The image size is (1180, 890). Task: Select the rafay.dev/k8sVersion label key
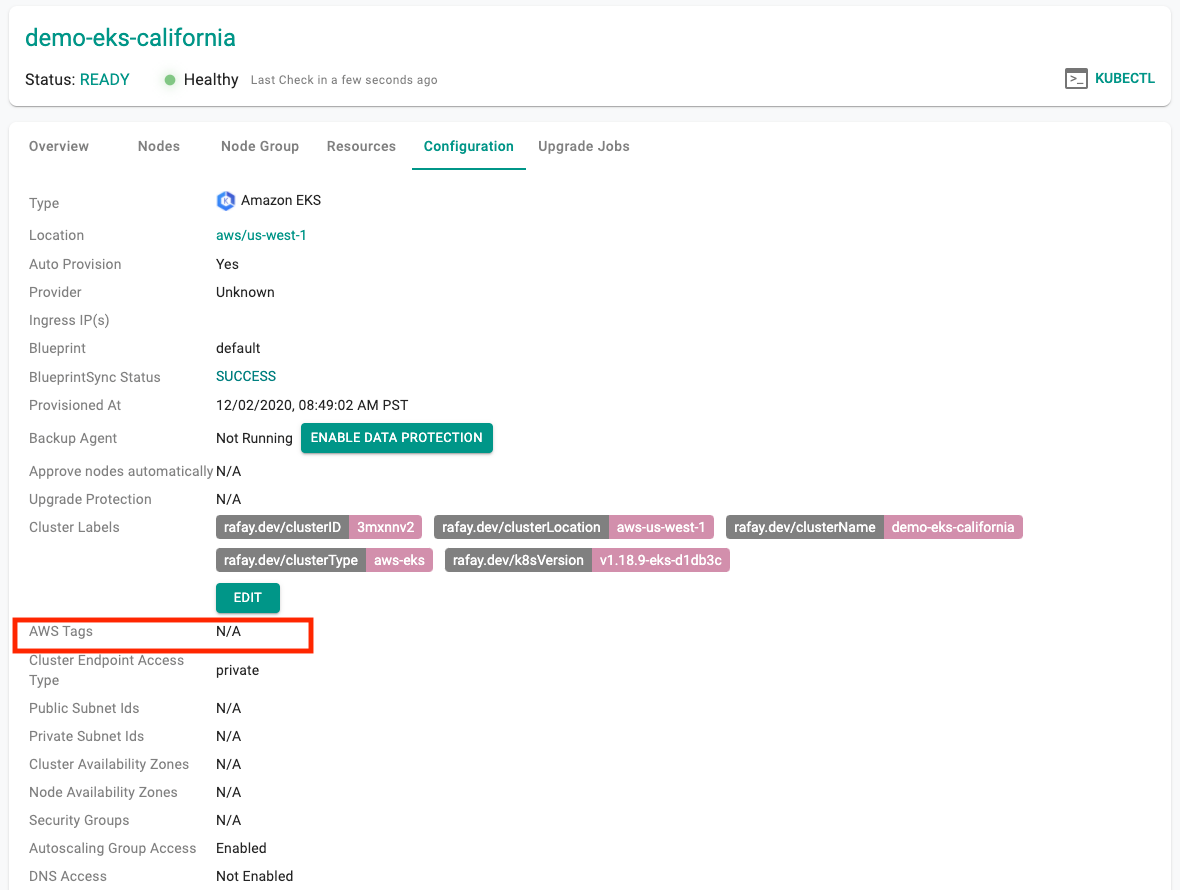519,560
